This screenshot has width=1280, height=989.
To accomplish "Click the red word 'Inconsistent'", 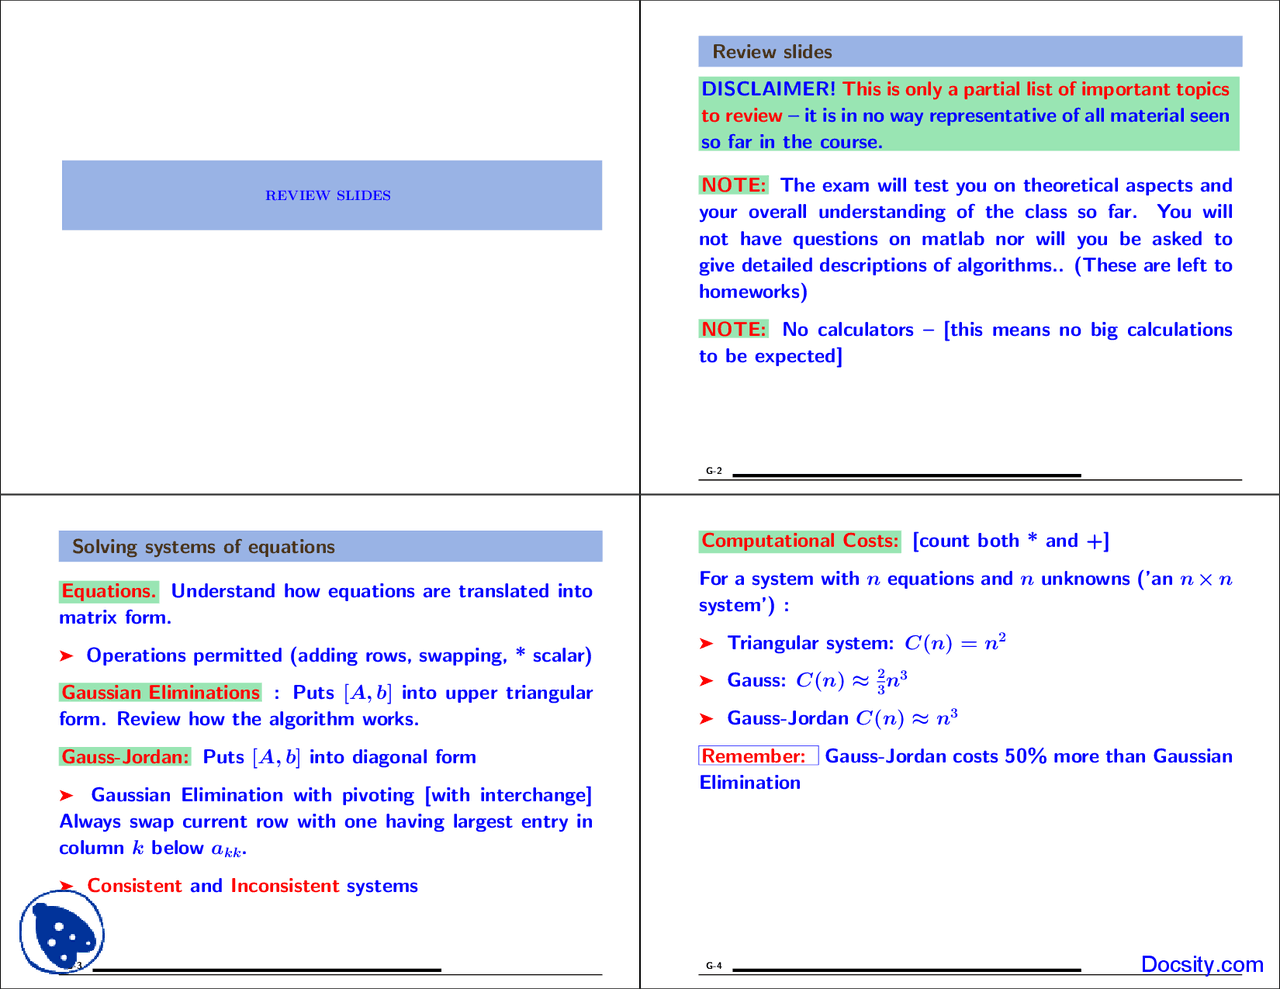I will 285,886.
